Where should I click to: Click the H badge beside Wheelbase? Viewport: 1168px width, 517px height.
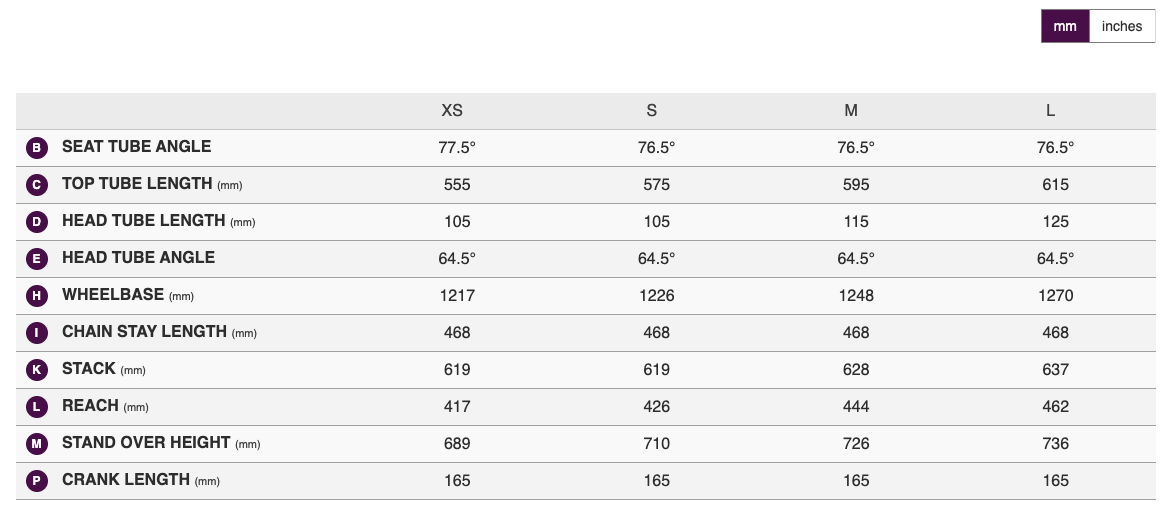(36, 296)
